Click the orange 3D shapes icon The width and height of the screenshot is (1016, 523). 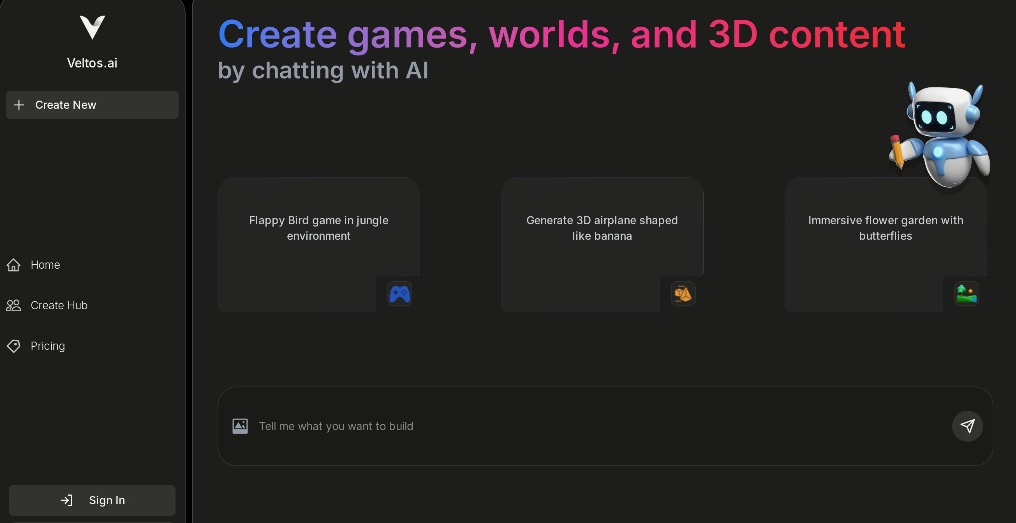[683, 294]
